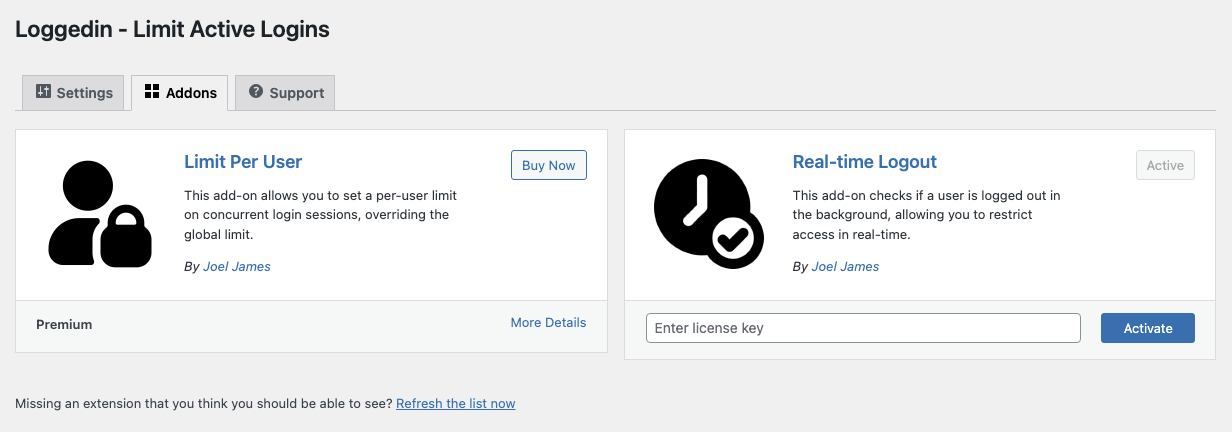Click Joel James author link under Real-time Logout

845,266
